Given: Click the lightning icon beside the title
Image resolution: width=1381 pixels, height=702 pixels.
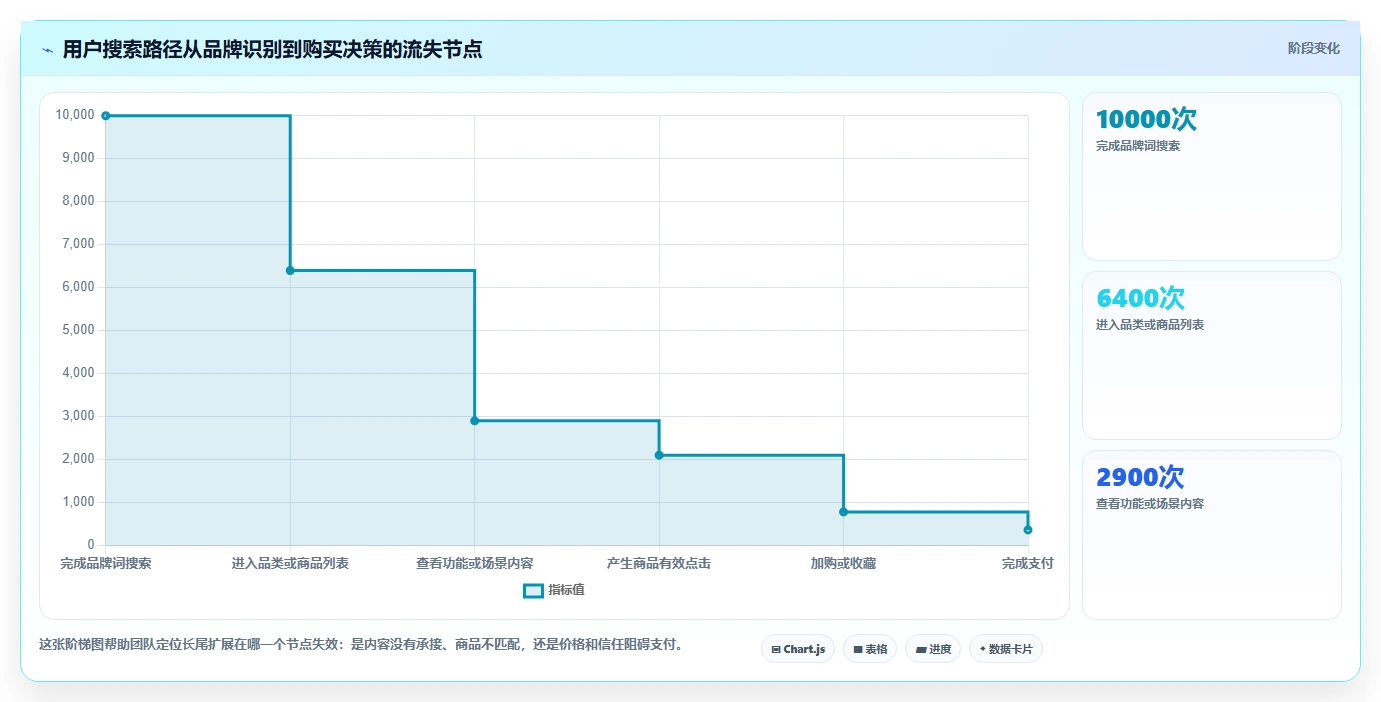Looking at the screenshot, I should (47, 49).
